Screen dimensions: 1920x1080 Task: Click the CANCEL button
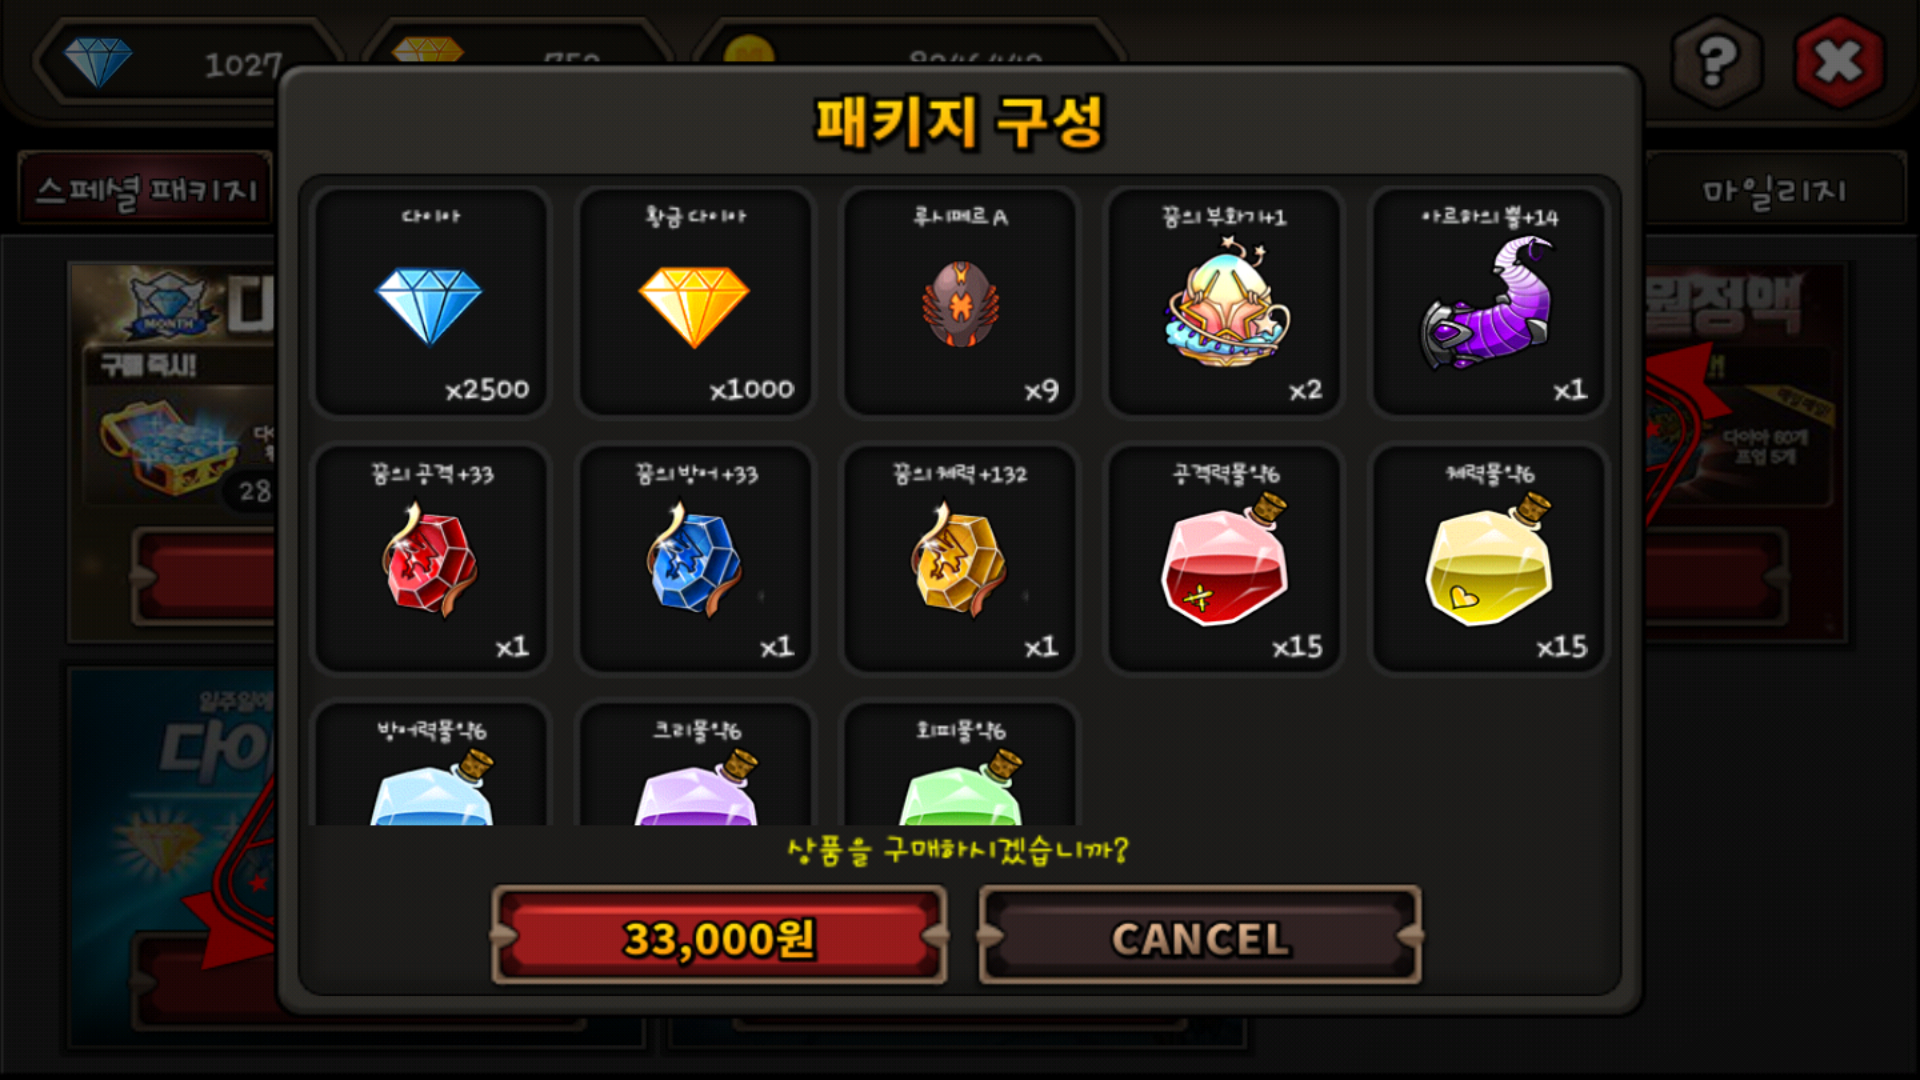[1200, 936]
